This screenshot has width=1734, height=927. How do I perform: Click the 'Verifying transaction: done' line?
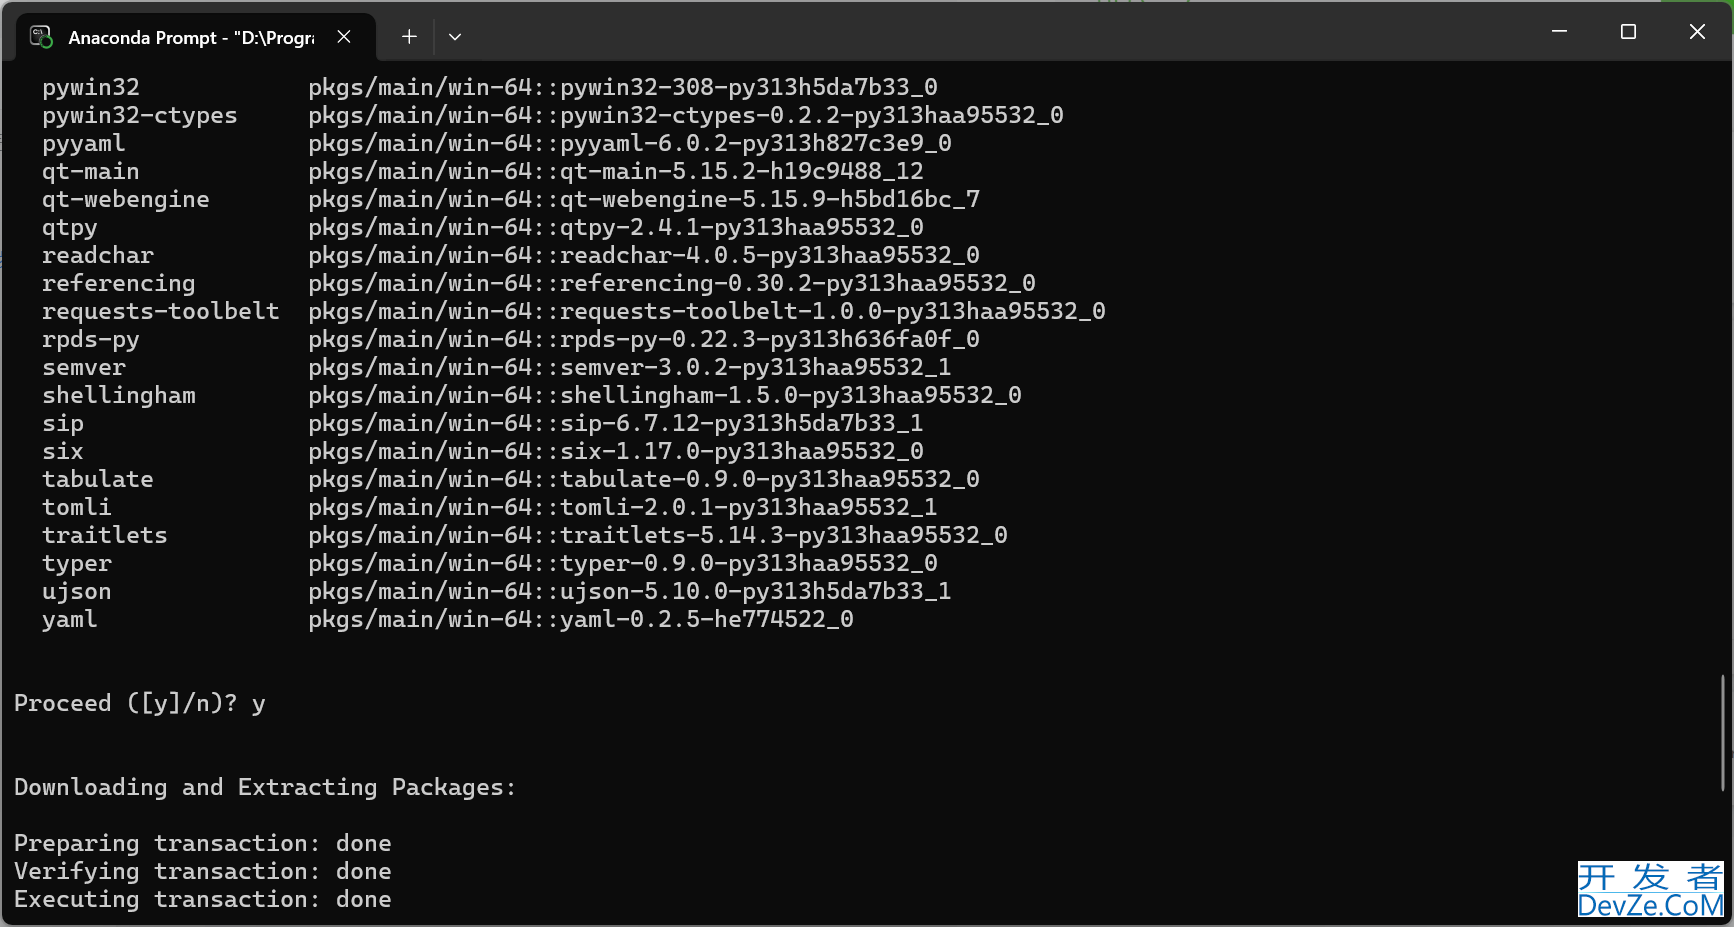tap(203, 871)
